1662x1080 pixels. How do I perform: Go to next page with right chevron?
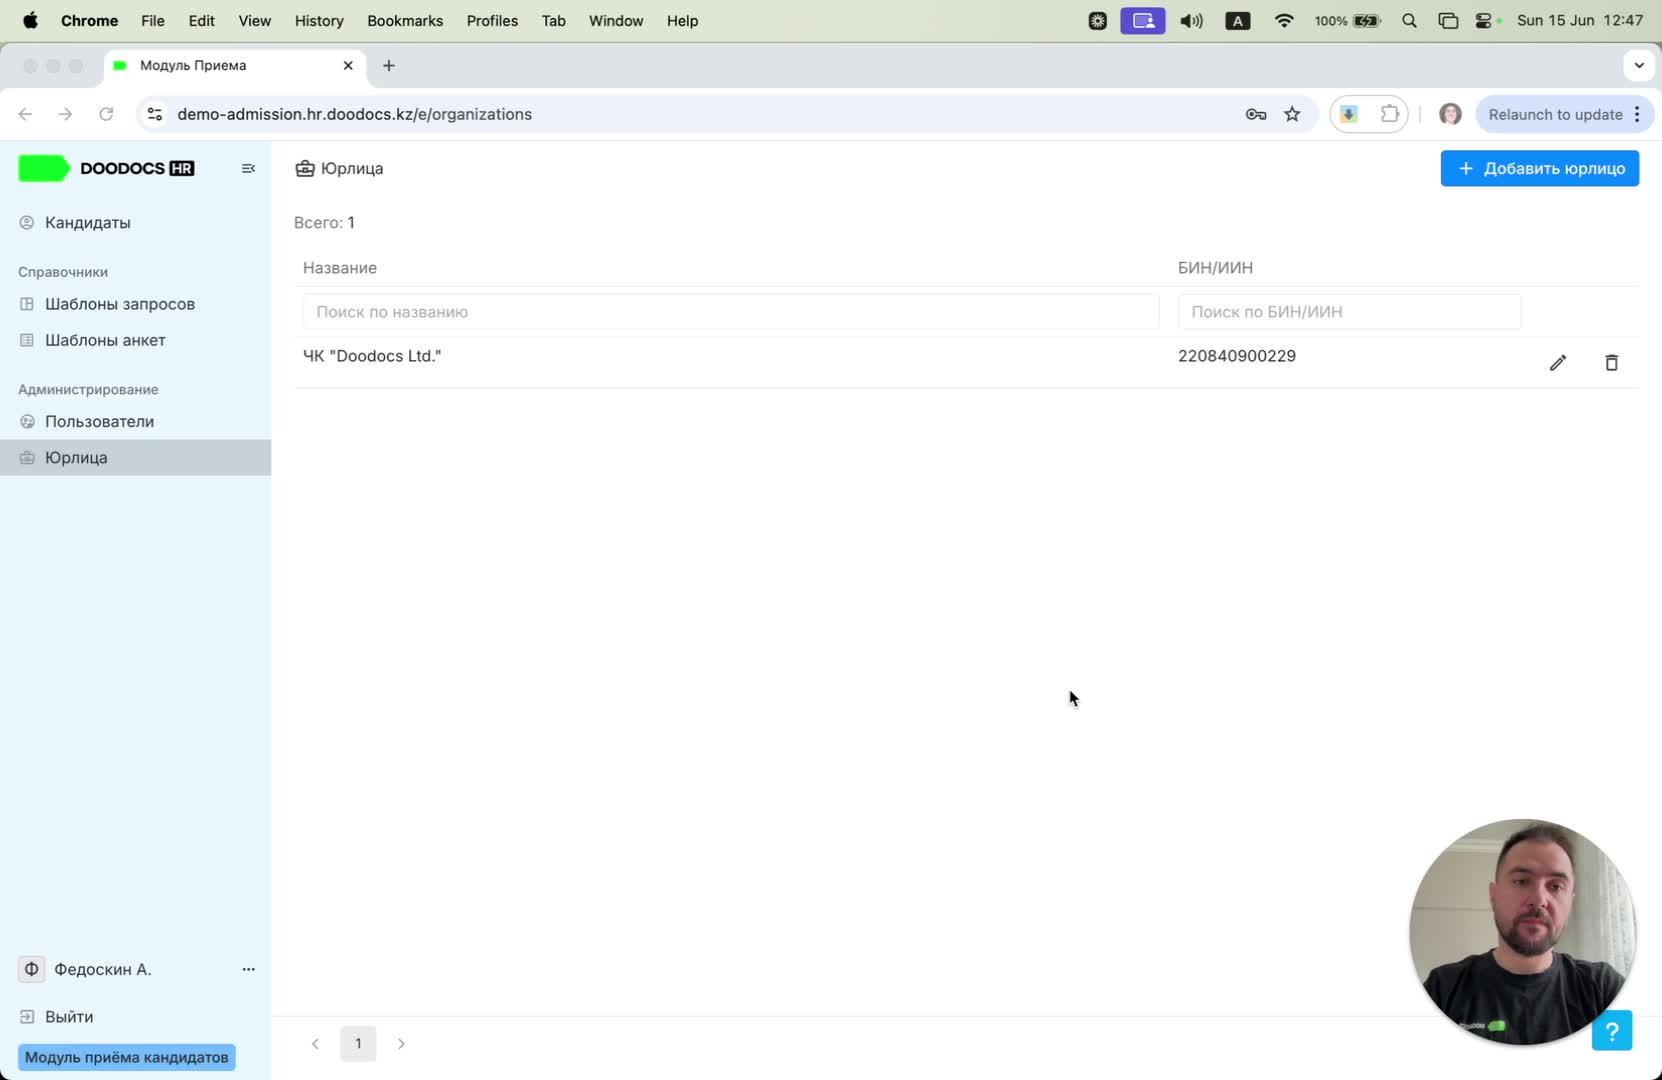click(401, 1043)
